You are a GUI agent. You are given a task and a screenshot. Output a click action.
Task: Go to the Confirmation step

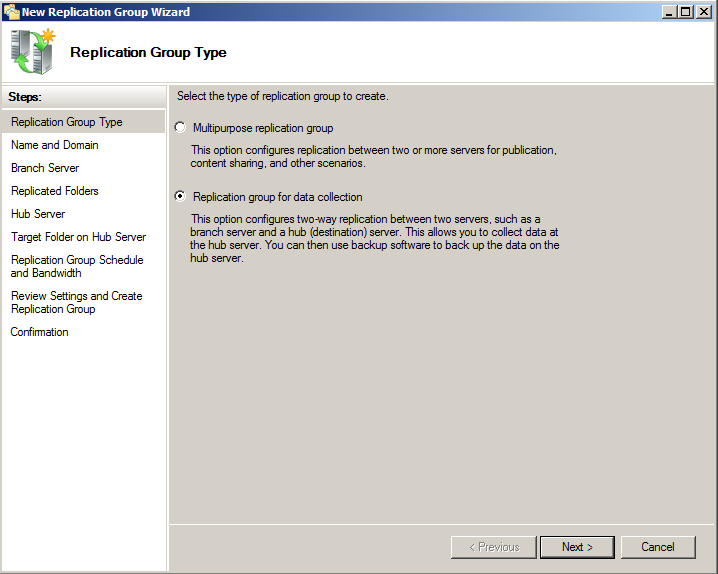coord(40,332)
